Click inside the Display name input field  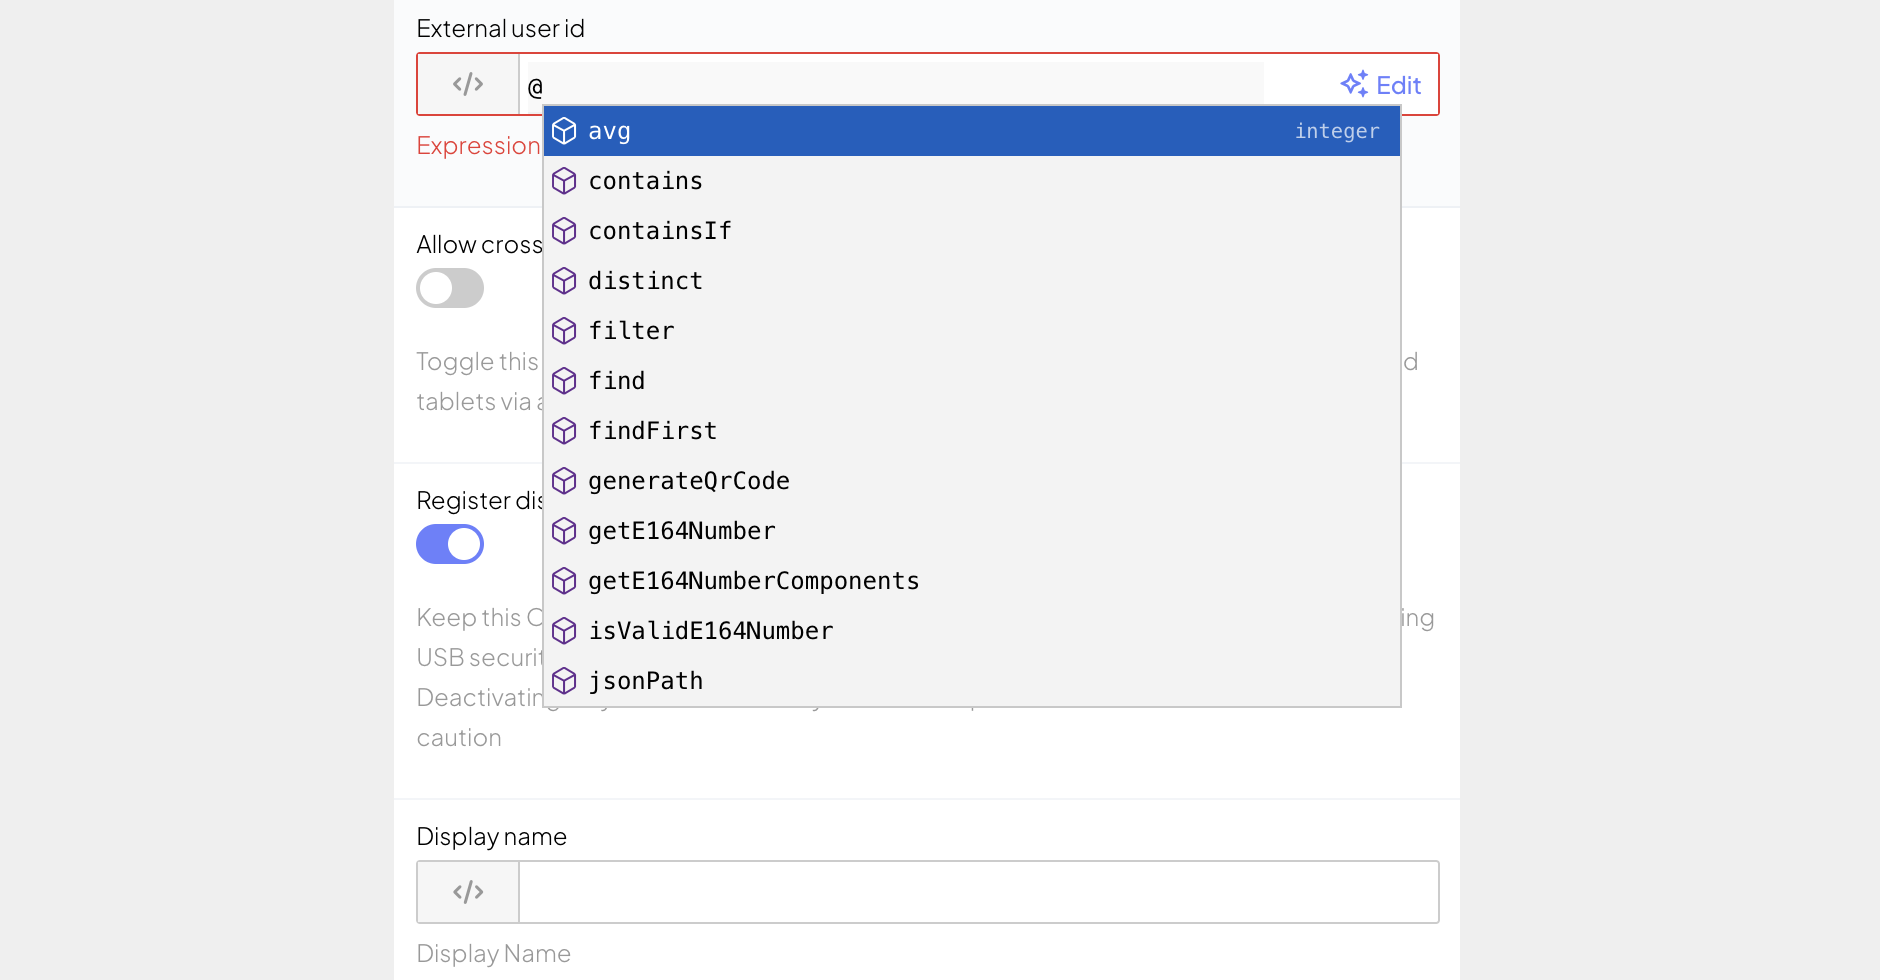click(x=978, y=892)
